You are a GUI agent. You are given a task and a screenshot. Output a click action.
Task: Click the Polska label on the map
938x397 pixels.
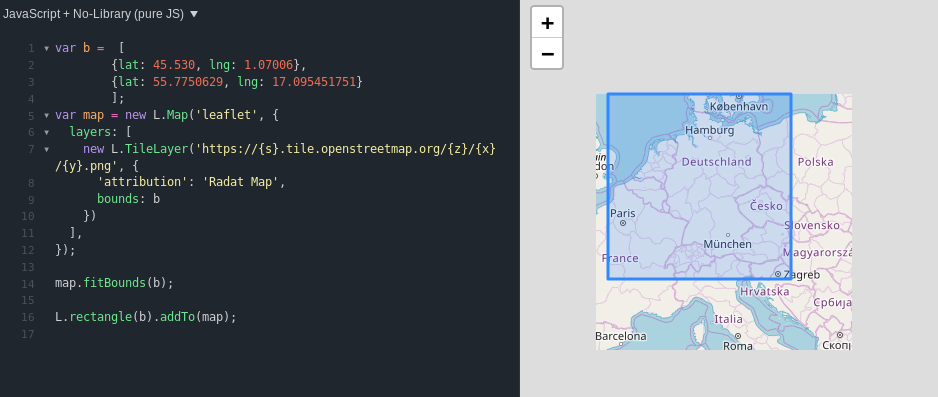tap(815, 162)
